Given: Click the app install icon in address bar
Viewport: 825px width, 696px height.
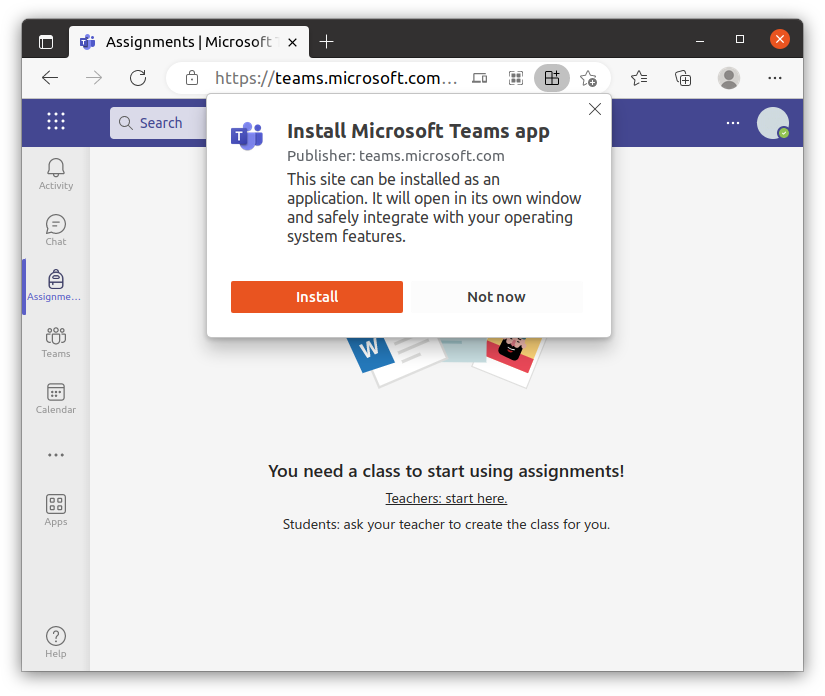Looking at the screenshot, I should click(551, 78).
